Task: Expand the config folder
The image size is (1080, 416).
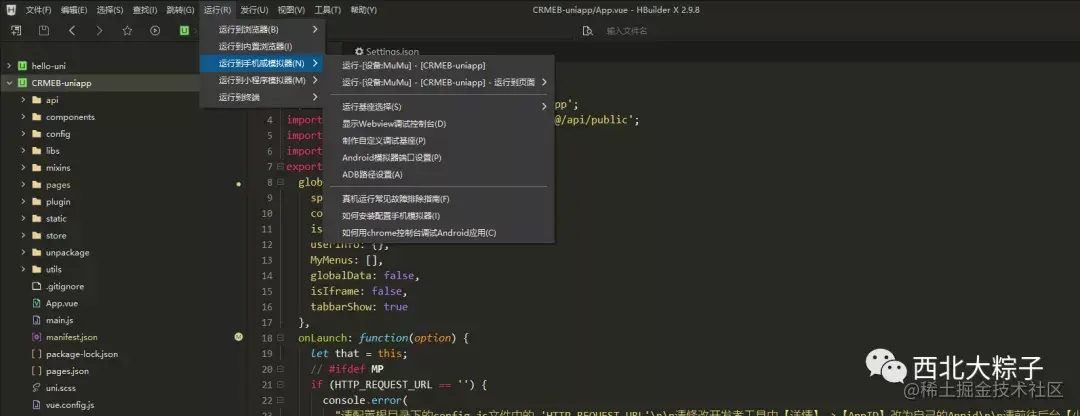Action: pos(23,134)
